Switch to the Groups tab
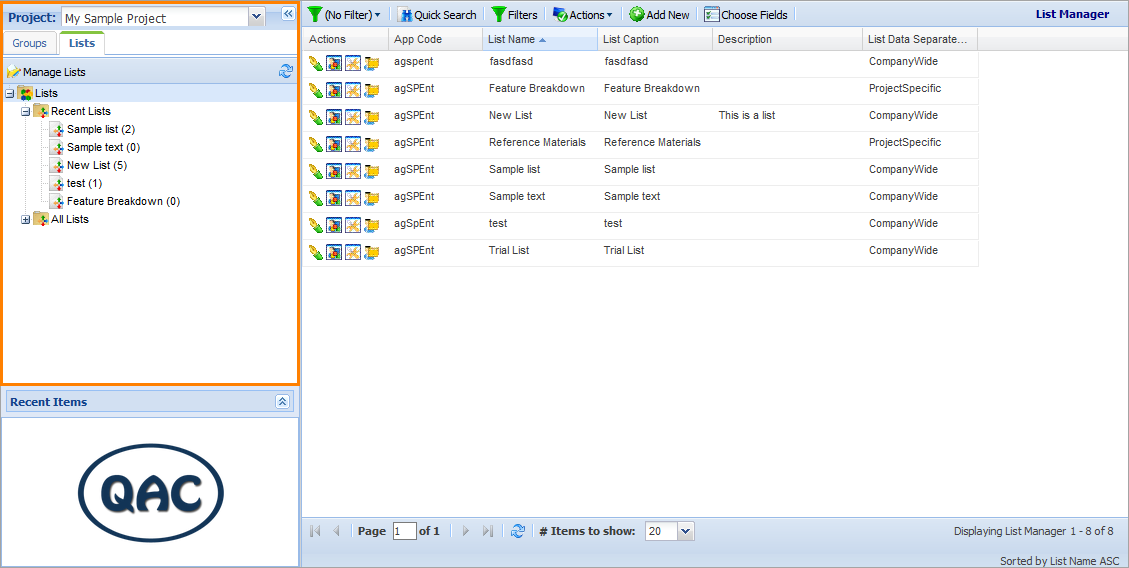 click(x=30, y=43)
